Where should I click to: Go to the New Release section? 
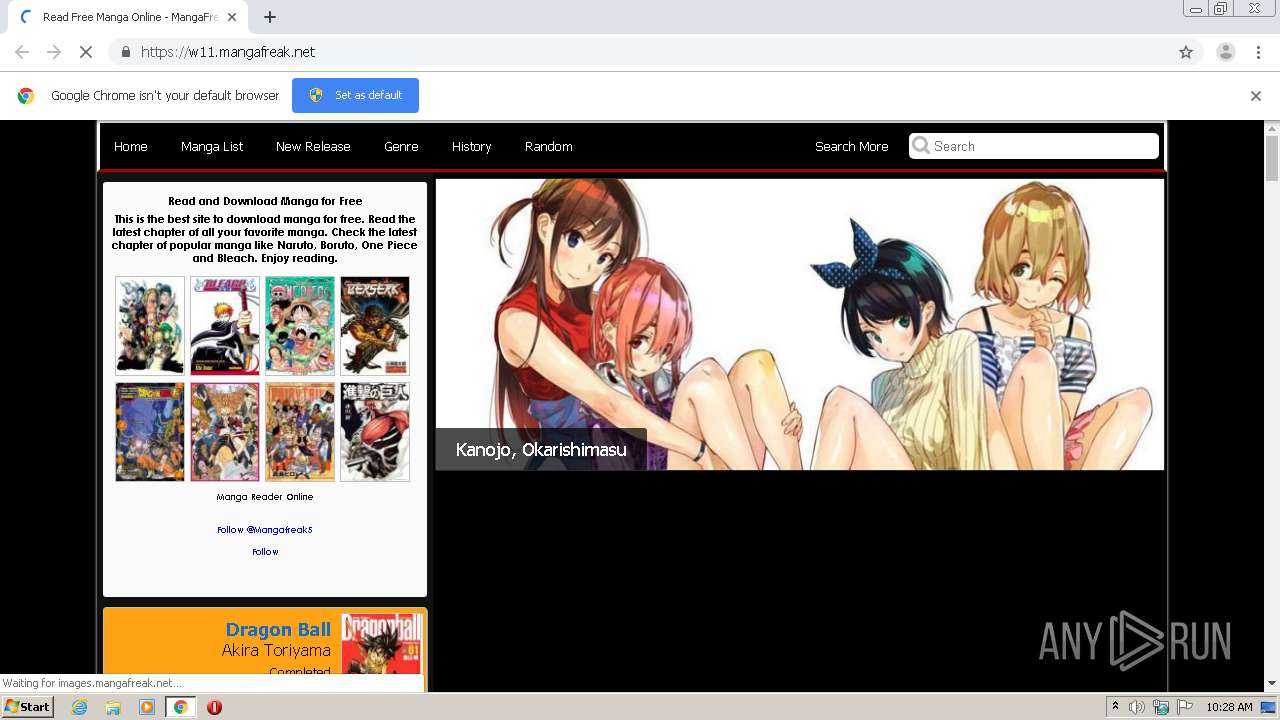[x=313, y=146]
